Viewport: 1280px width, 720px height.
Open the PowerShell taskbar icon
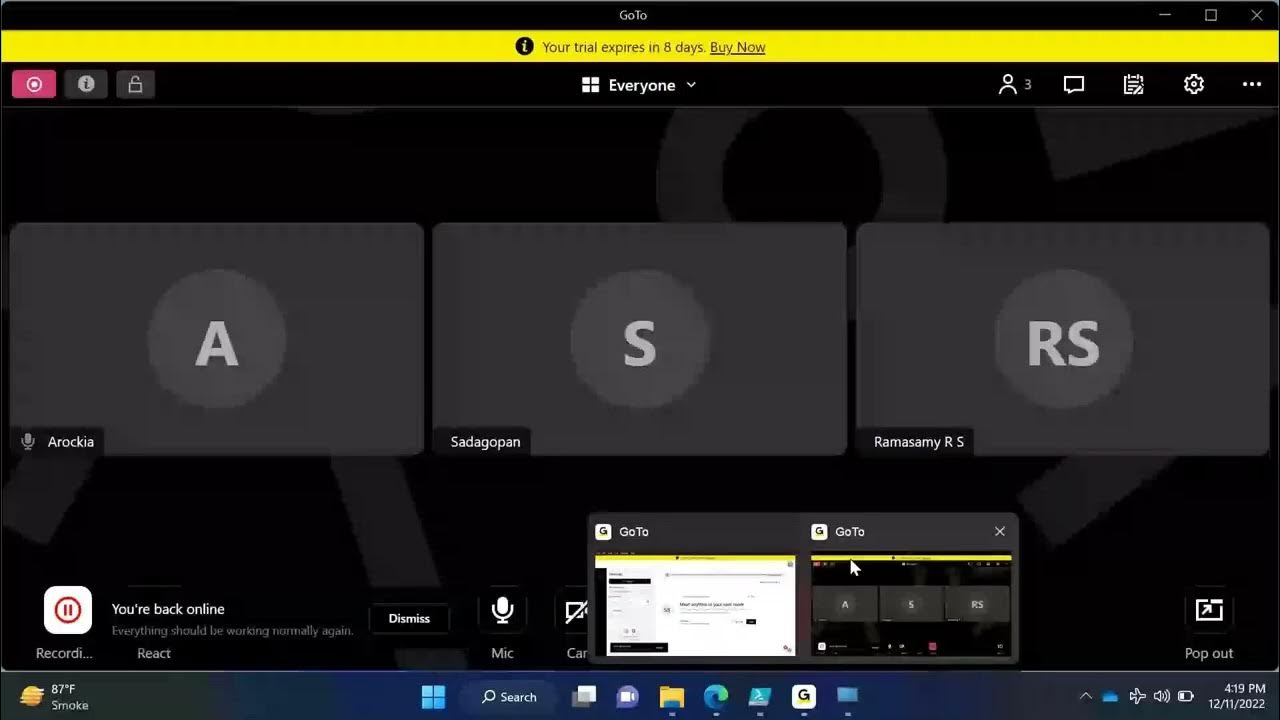[760, 696]
